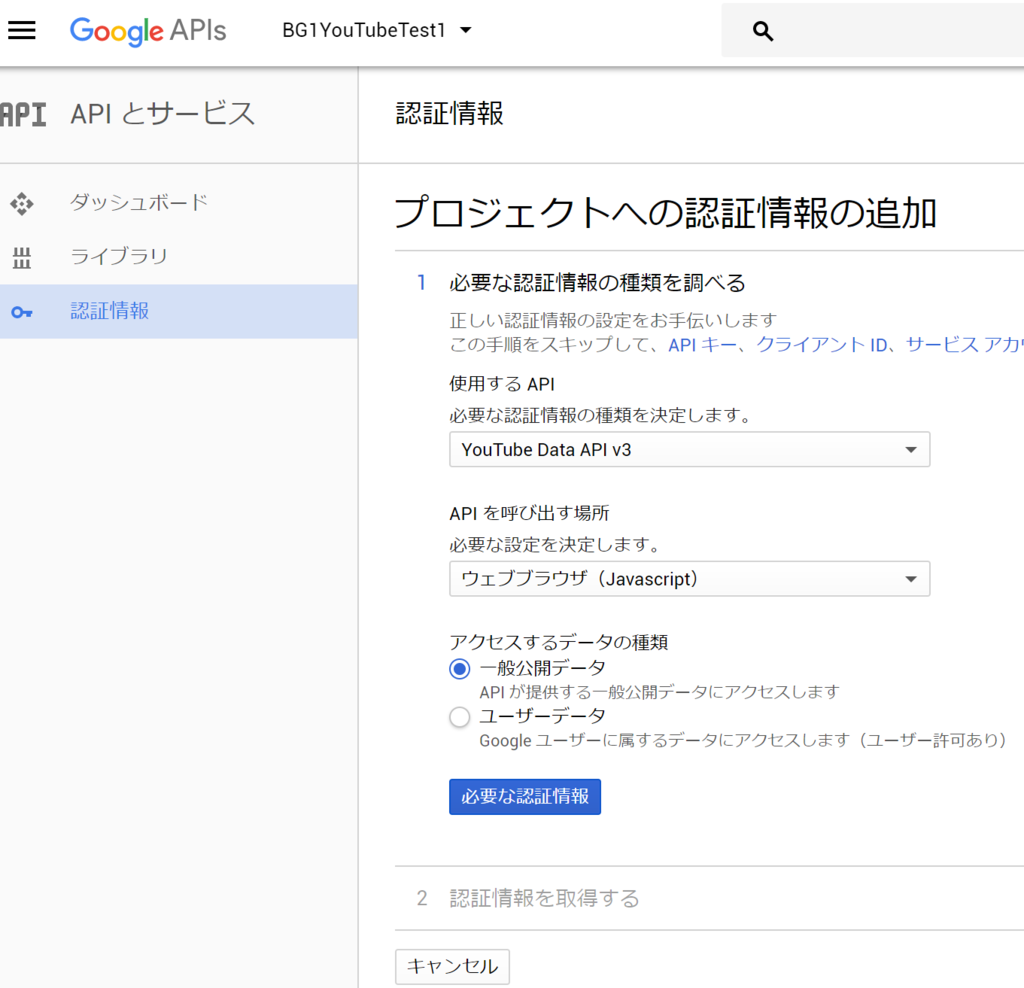The image size is (1024, 988).
Task: Select the 一般公開データ radio button
Action: click(460, 669)
